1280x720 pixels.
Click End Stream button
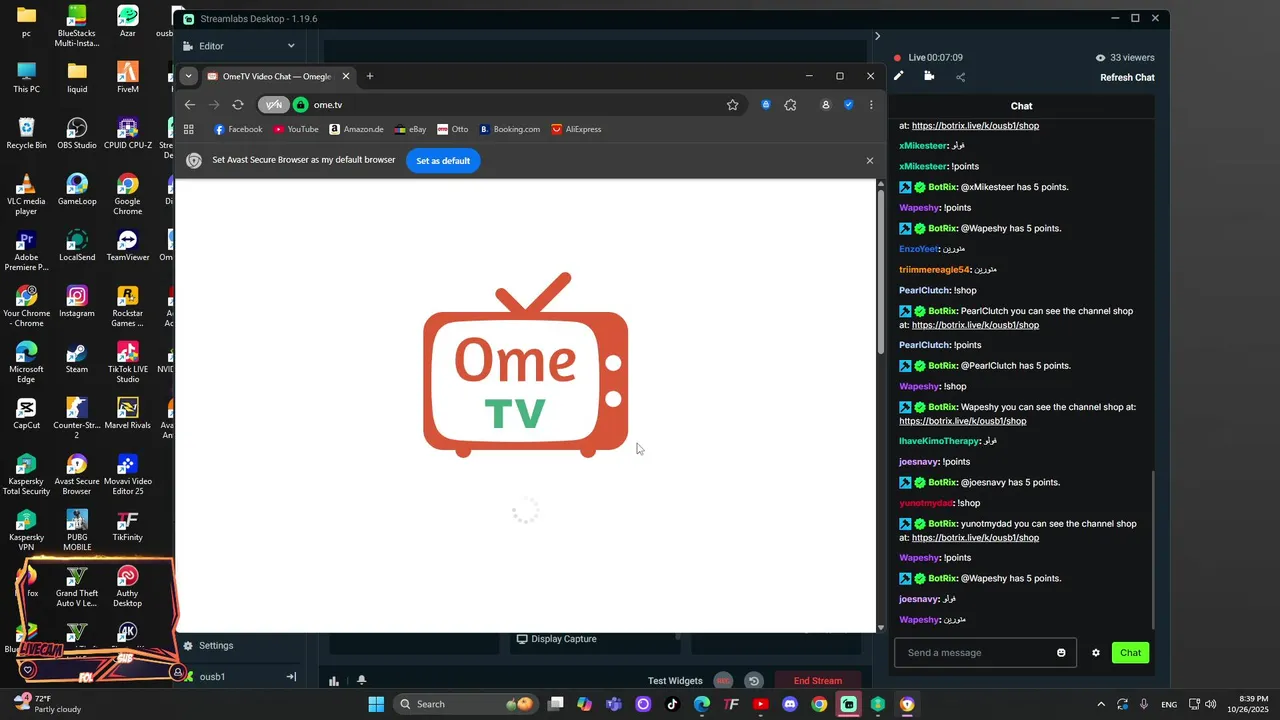click(x=817, y=681)
